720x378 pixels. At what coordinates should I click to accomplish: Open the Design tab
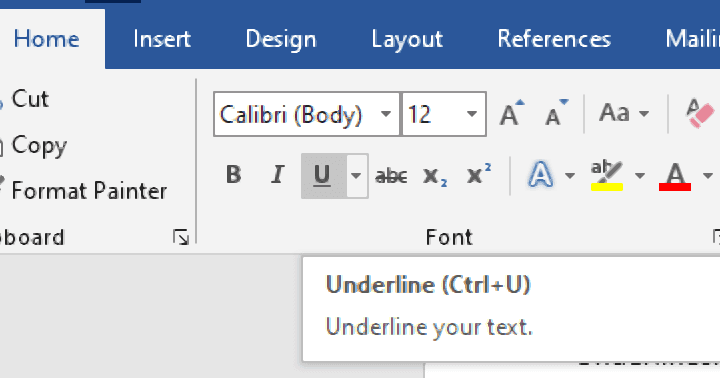click(x=281, y=39)
